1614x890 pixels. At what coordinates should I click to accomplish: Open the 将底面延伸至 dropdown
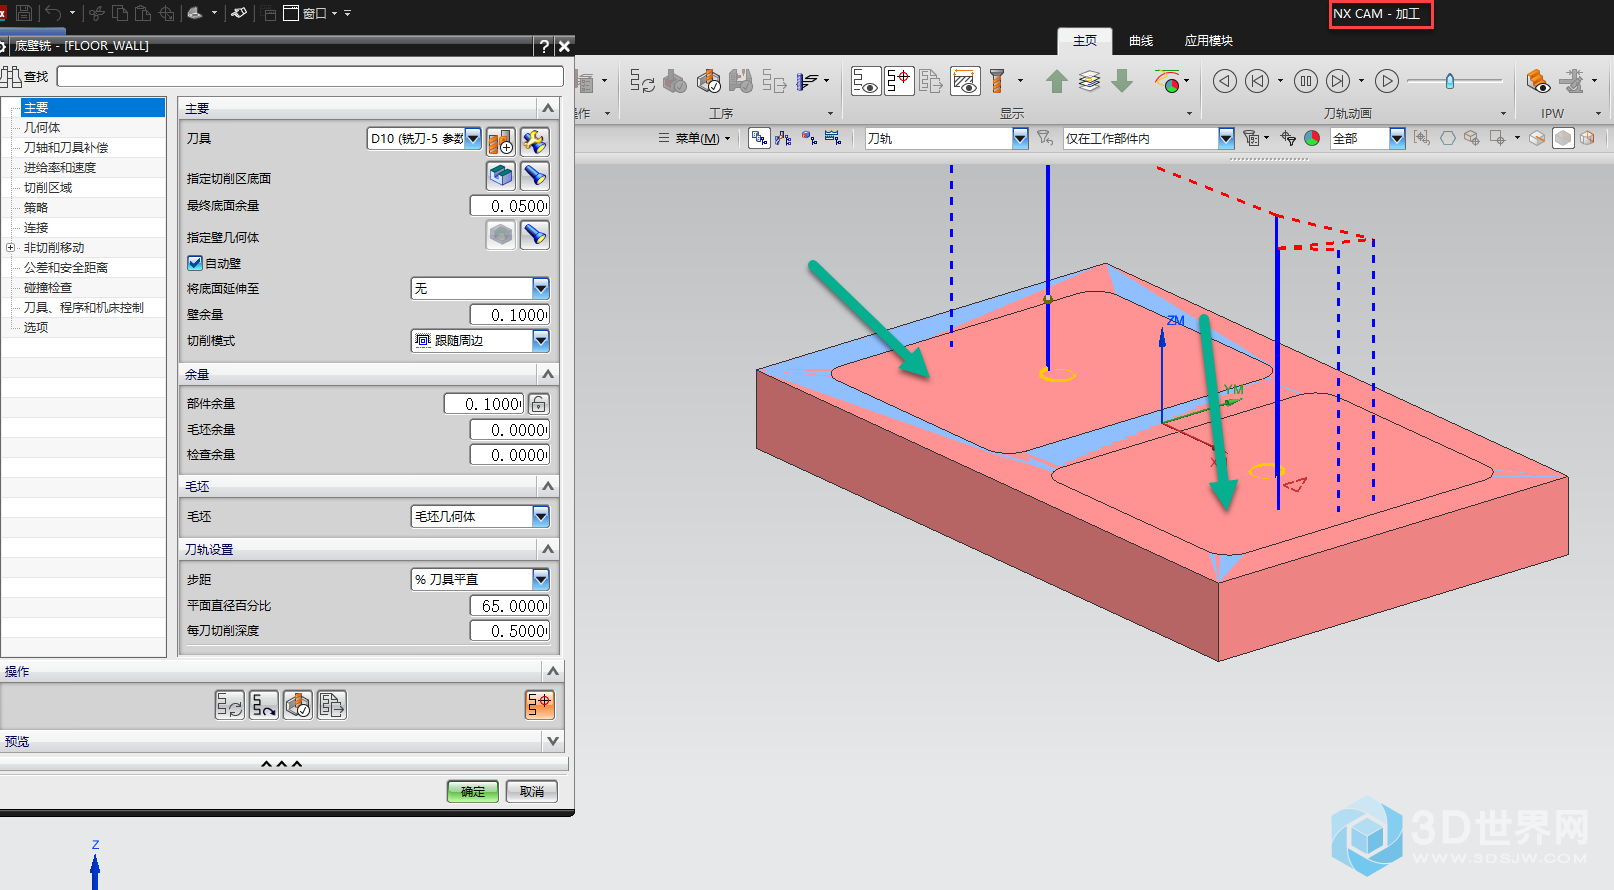[541, 288]
